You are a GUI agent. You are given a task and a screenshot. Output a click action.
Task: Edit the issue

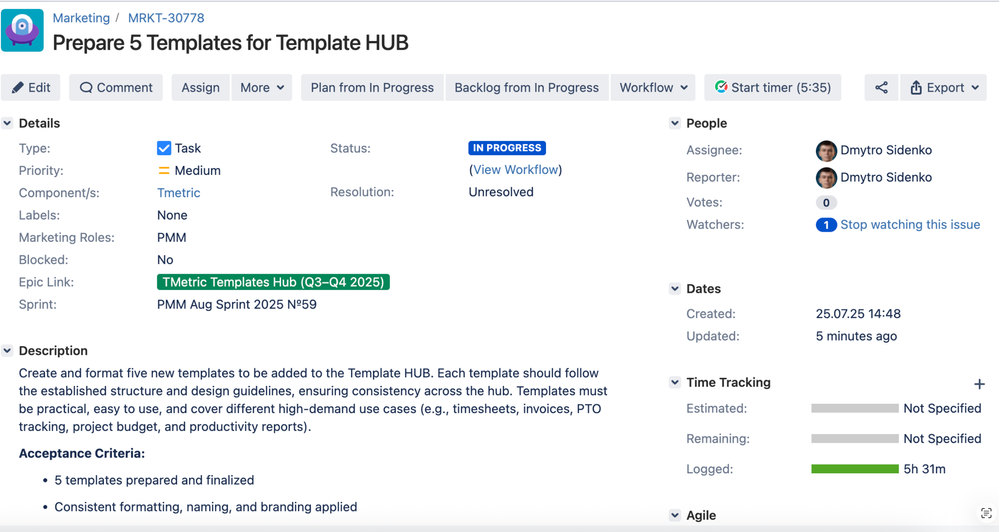[x=31, y=87]
